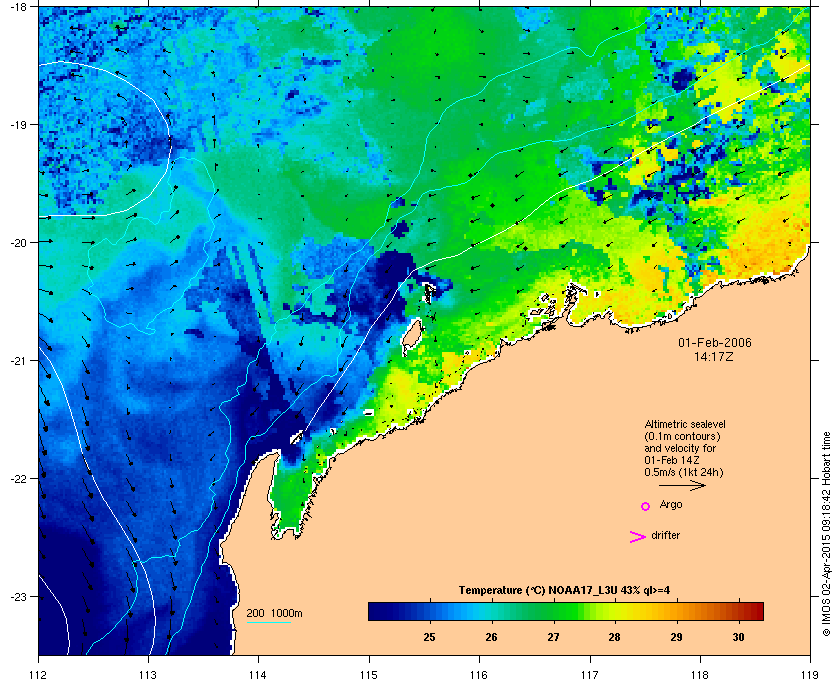Click the longitude label 116

(x=479, y=675)
